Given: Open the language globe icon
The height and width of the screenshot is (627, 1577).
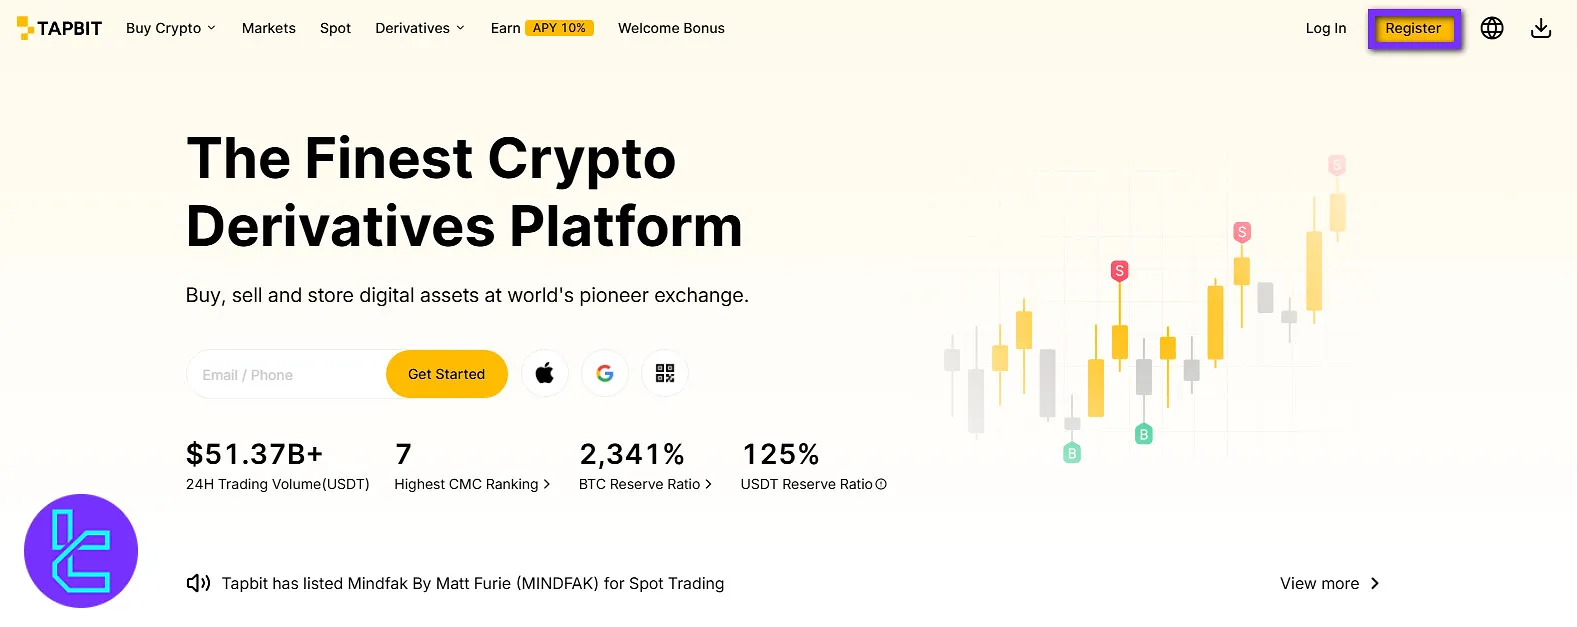Looking at the screenshot, I should click(x=1492, y=28).
